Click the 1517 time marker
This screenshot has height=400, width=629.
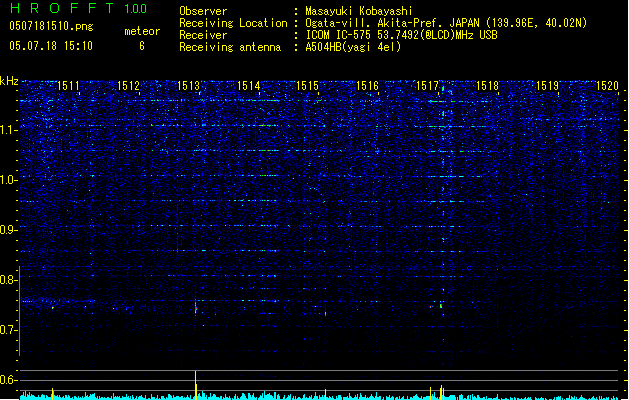428,86
